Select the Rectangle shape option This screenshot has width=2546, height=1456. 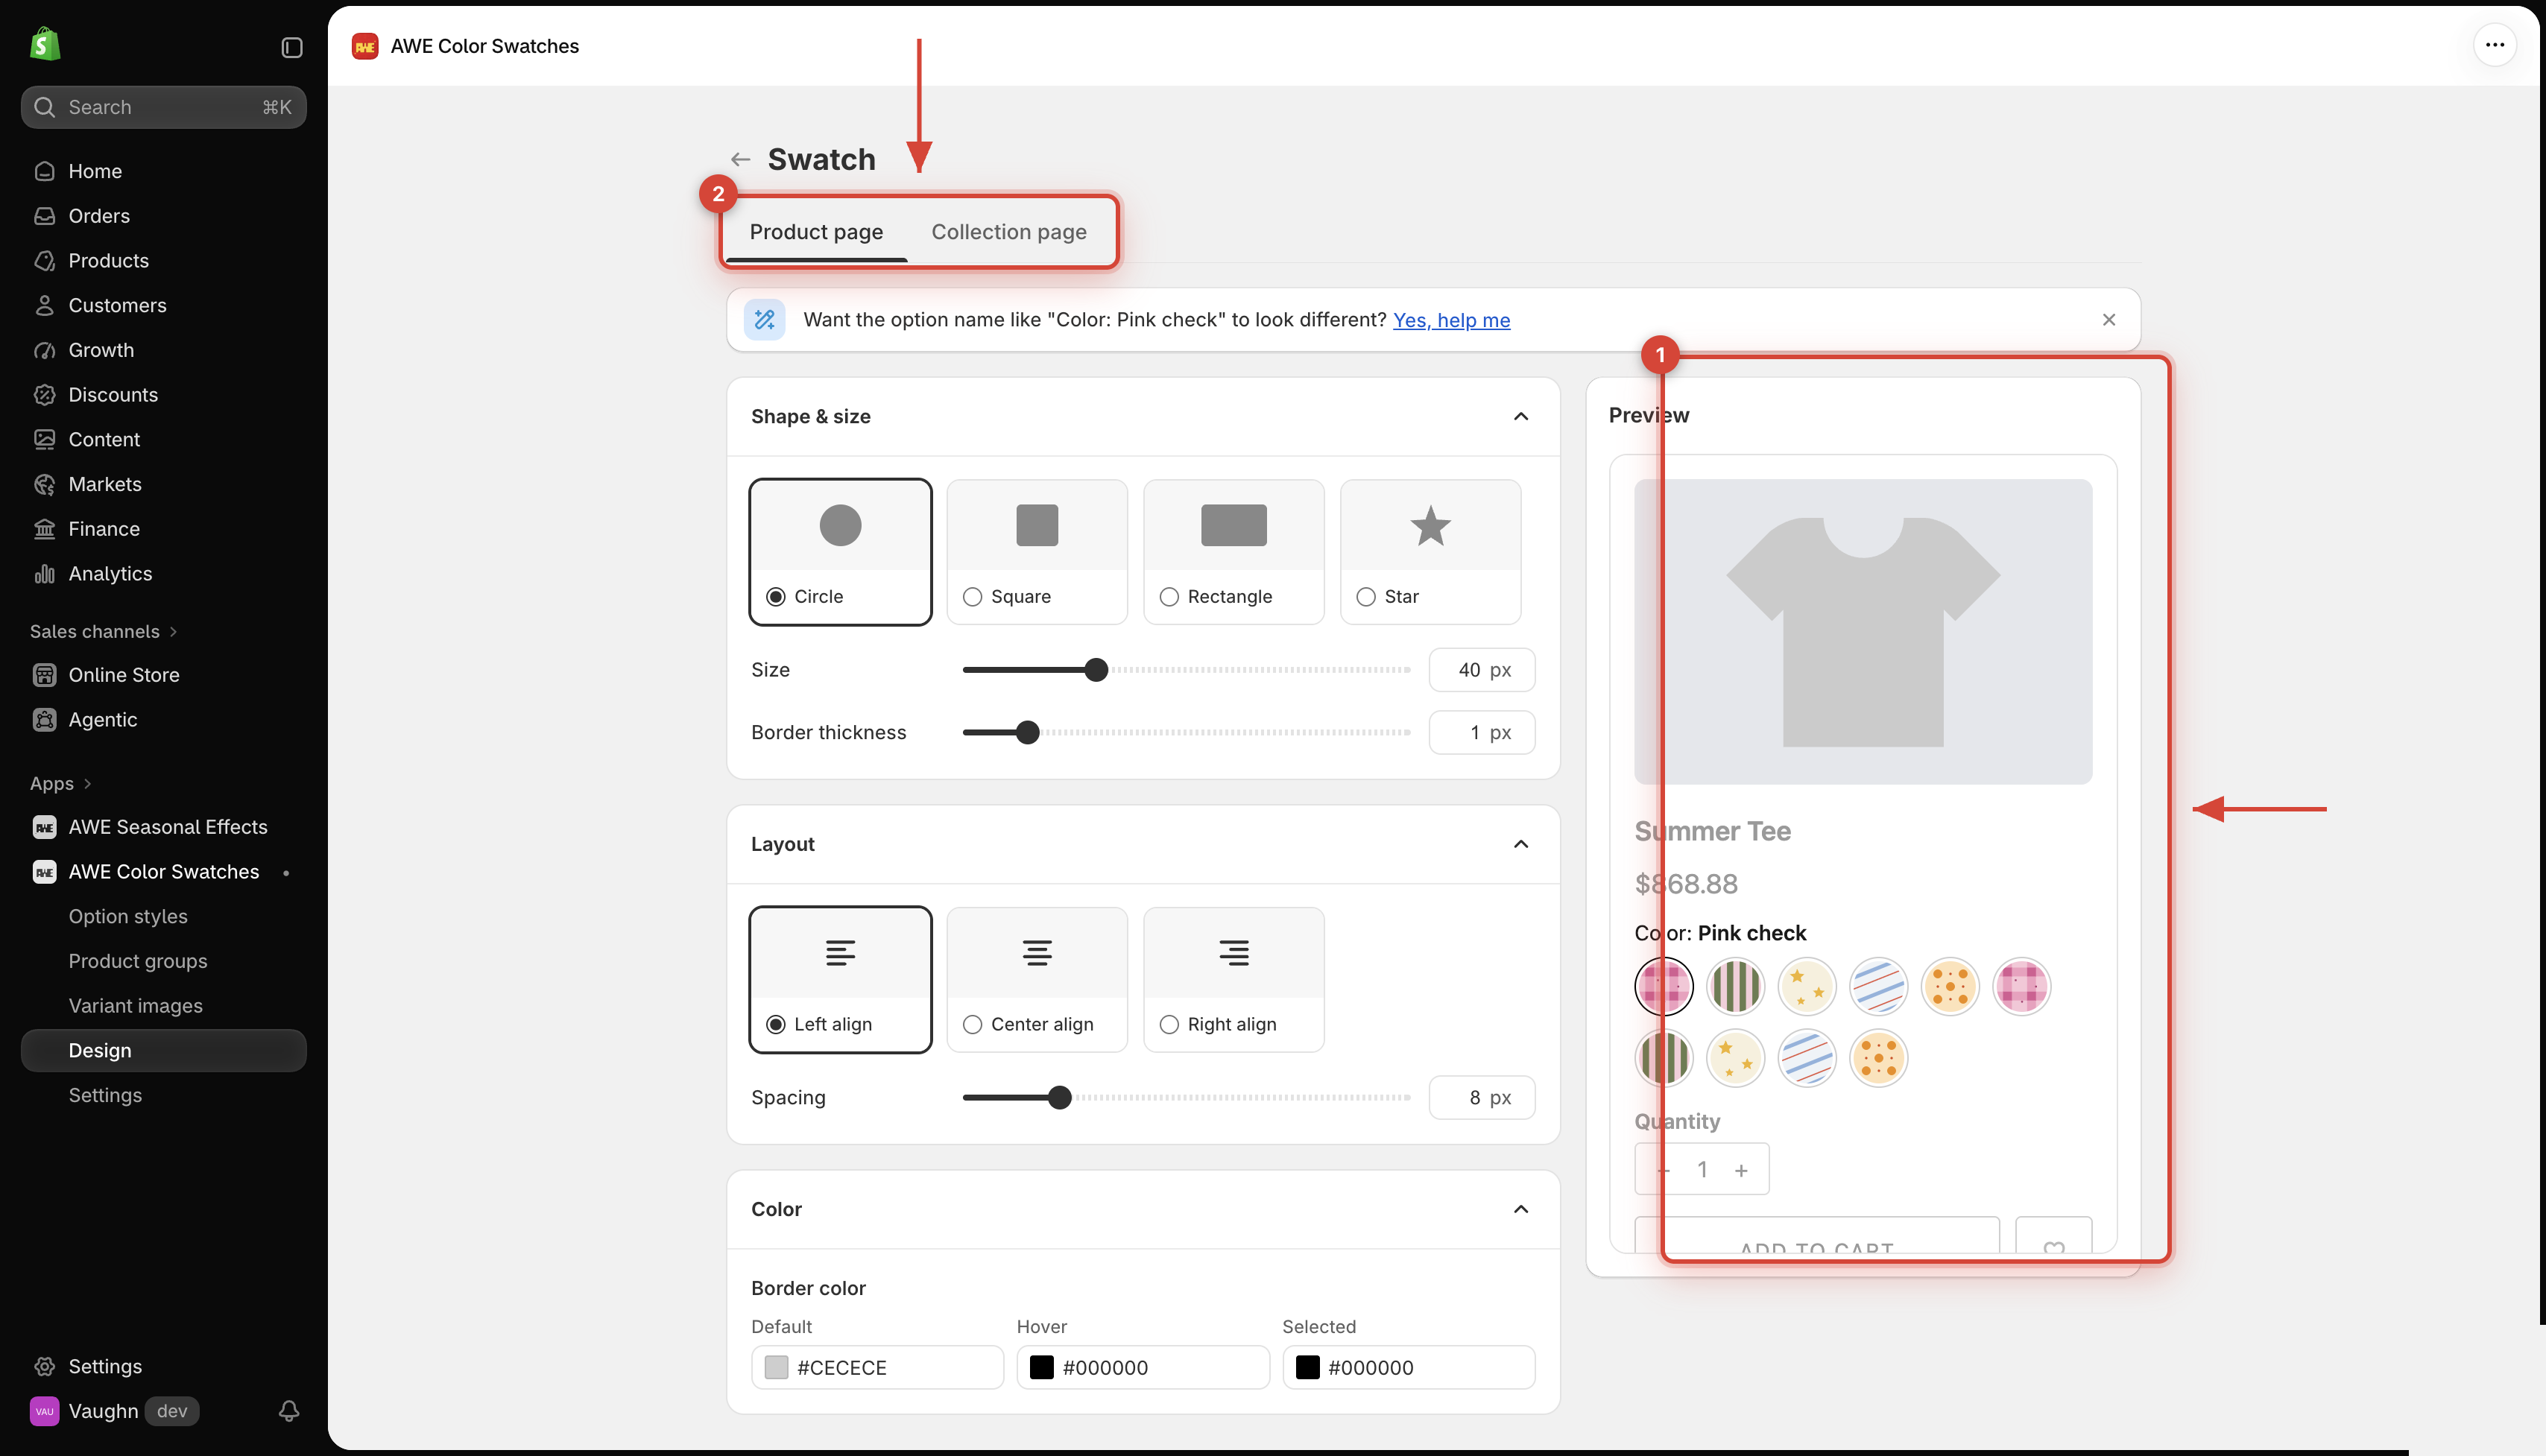click(1233, 552)
